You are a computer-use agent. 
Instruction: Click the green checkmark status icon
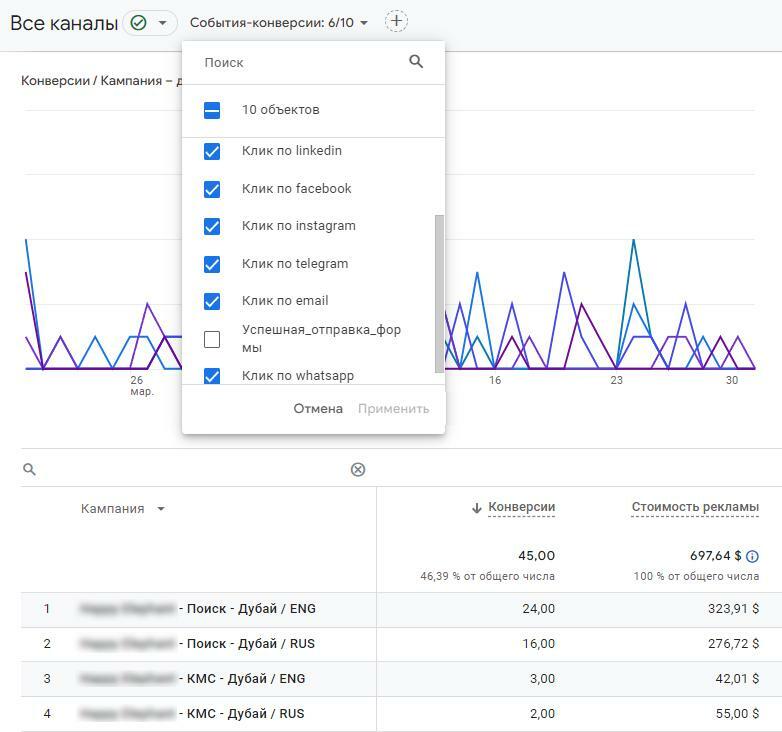click(x=138, y=22)
